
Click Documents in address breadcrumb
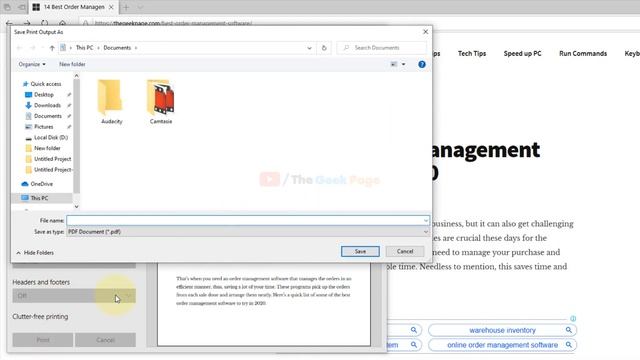pos(117,48)
